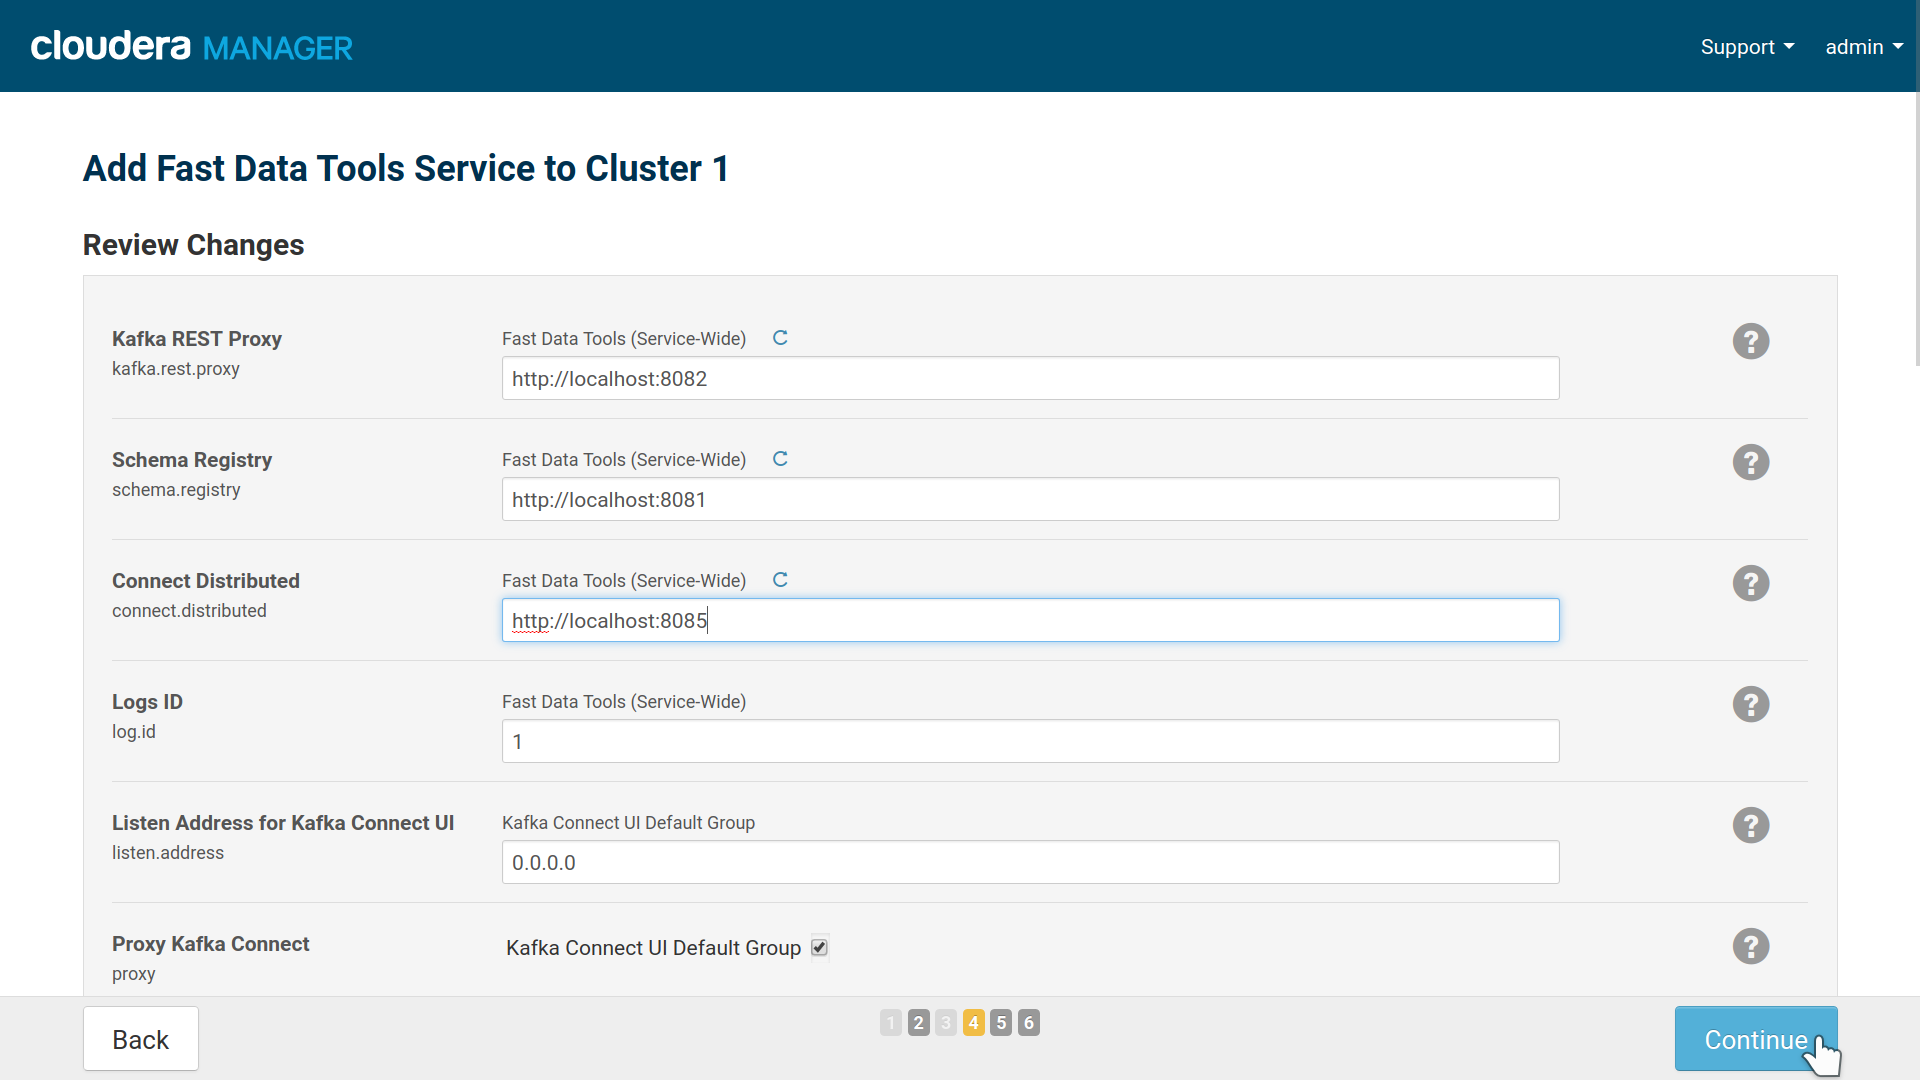Open the Support dropdown menu

pos(1747,47)
